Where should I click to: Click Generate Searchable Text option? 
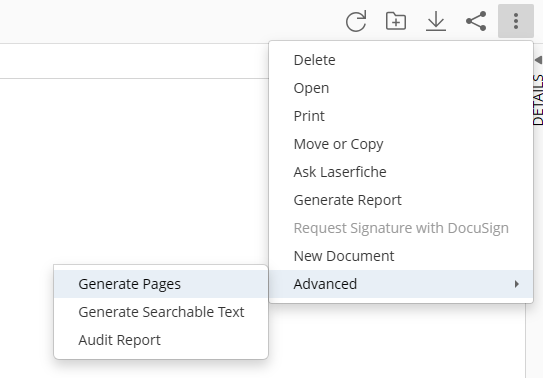pyautogui.click(x=161, y=312)
